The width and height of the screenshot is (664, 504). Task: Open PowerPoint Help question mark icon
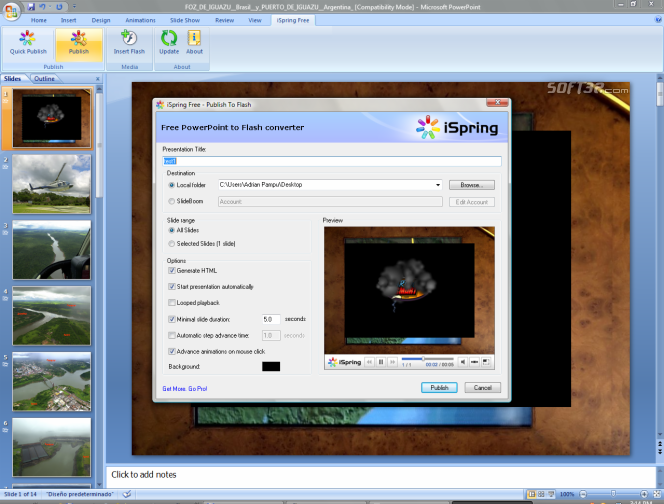pyautogui.click(x=659, y=19)
